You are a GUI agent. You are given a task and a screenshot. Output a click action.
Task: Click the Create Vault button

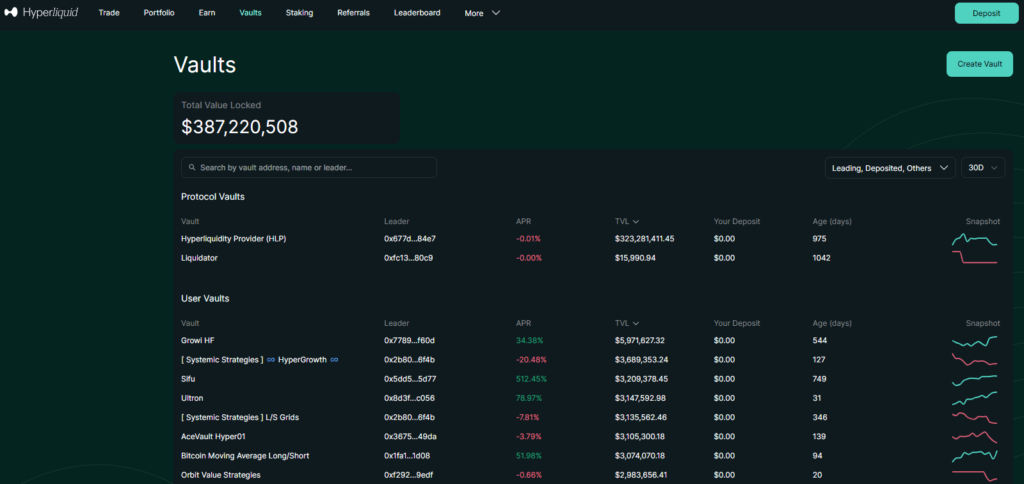pos(979,64)
